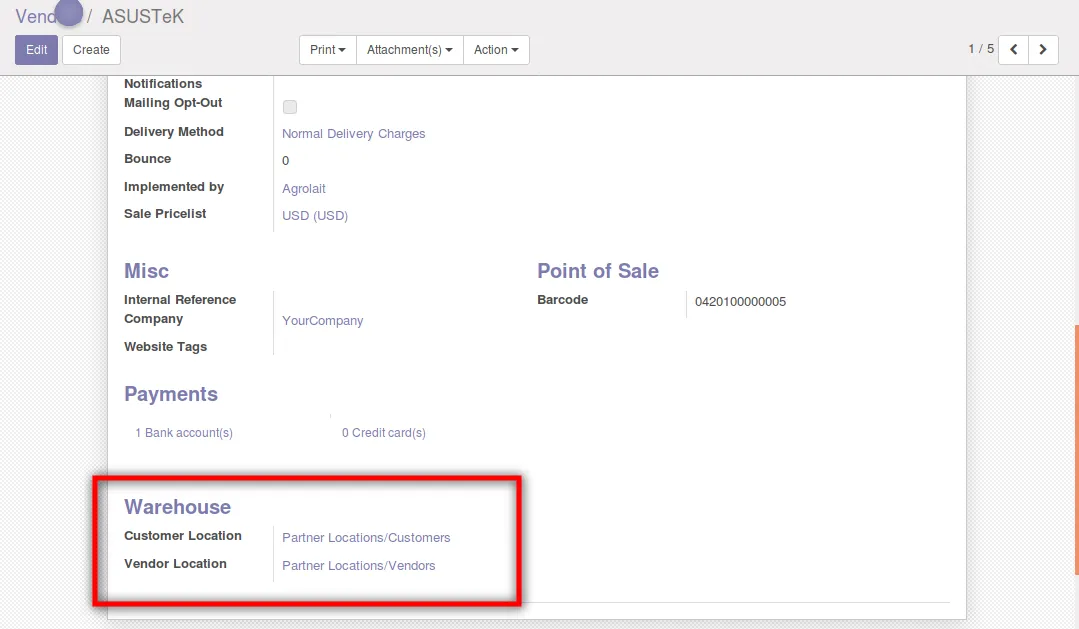Toggle the Mailing Opt-Out checkbox
The height and width of the screenshot is (629, 1079).
290,107
